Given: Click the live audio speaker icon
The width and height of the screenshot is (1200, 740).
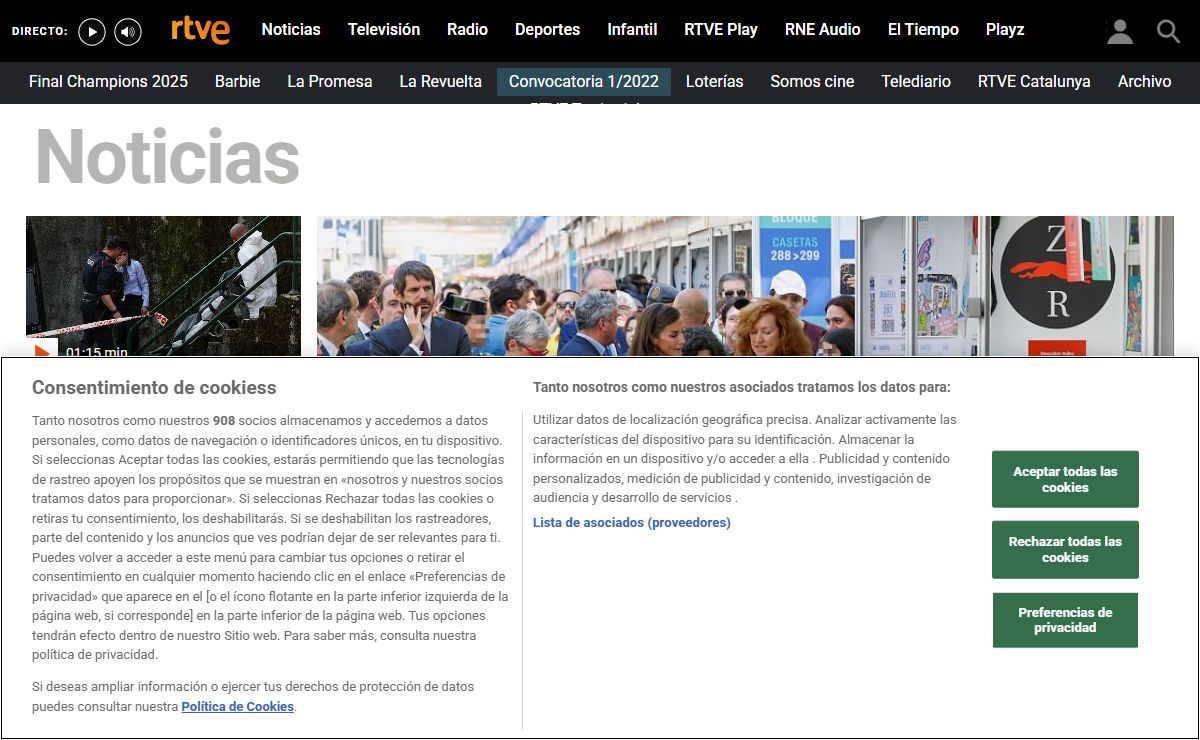Looking at the screenshot, I should (128, 32).
